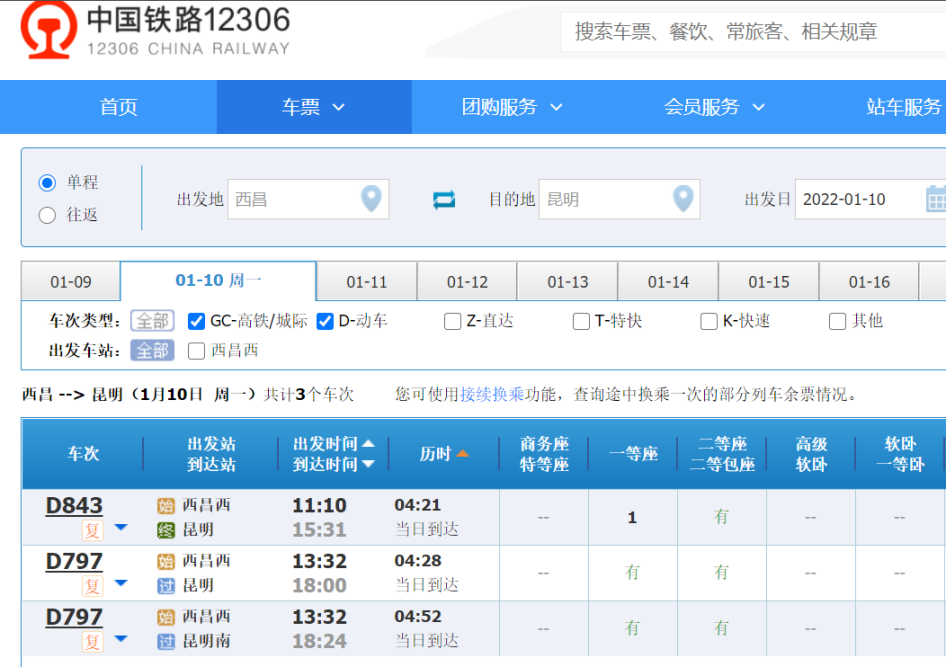Go to the 首页 menu item
The width and height of the screenshot is (946, 667).
click(118, 107)
